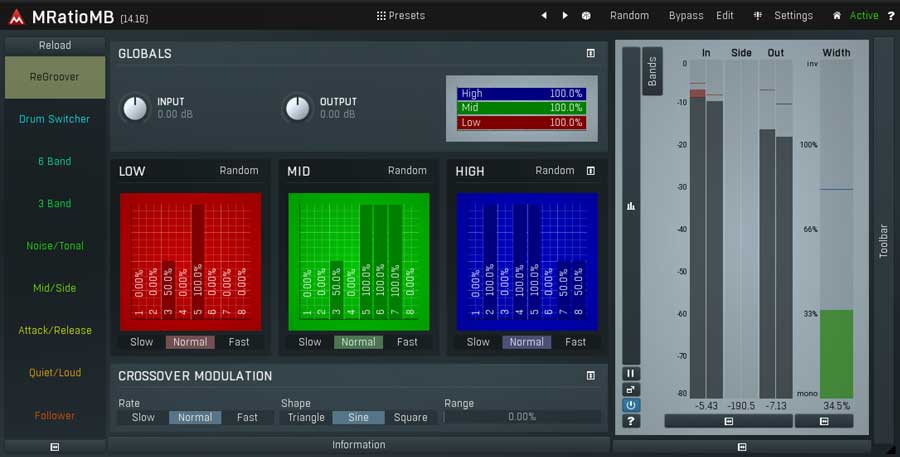The height and width of the screenshot is (457, 900).
Task: Set MID band speed to Fast
Action: 407,342
